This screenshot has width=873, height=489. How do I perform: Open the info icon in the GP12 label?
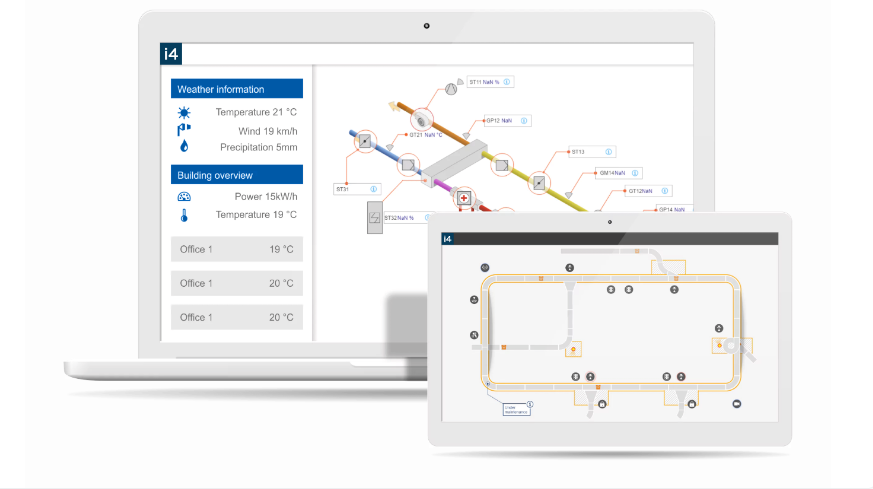(x=524, y=120)
